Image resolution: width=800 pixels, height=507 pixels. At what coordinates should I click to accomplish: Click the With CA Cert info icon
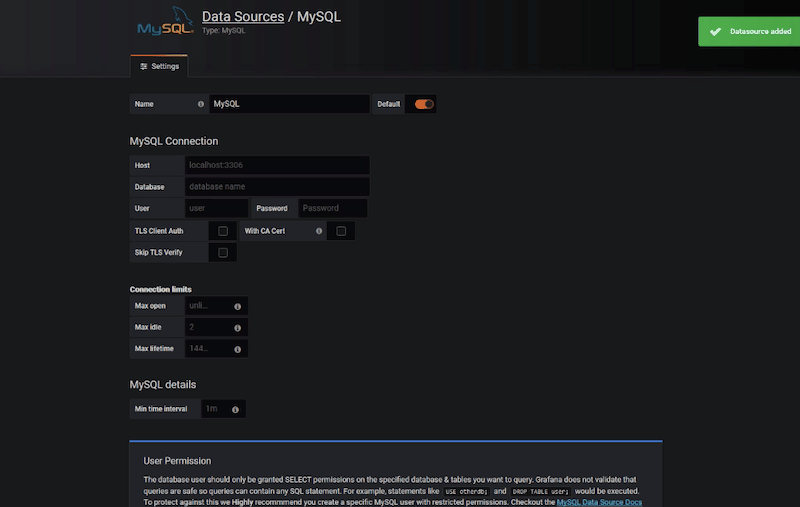pyautogui.click(x=319, y=231)
